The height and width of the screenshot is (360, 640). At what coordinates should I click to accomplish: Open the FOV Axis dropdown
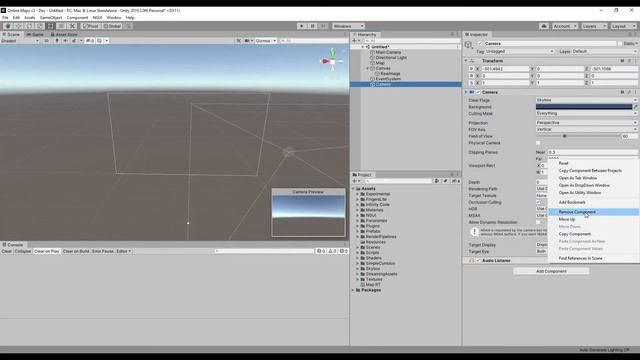[x=587, y=129]
